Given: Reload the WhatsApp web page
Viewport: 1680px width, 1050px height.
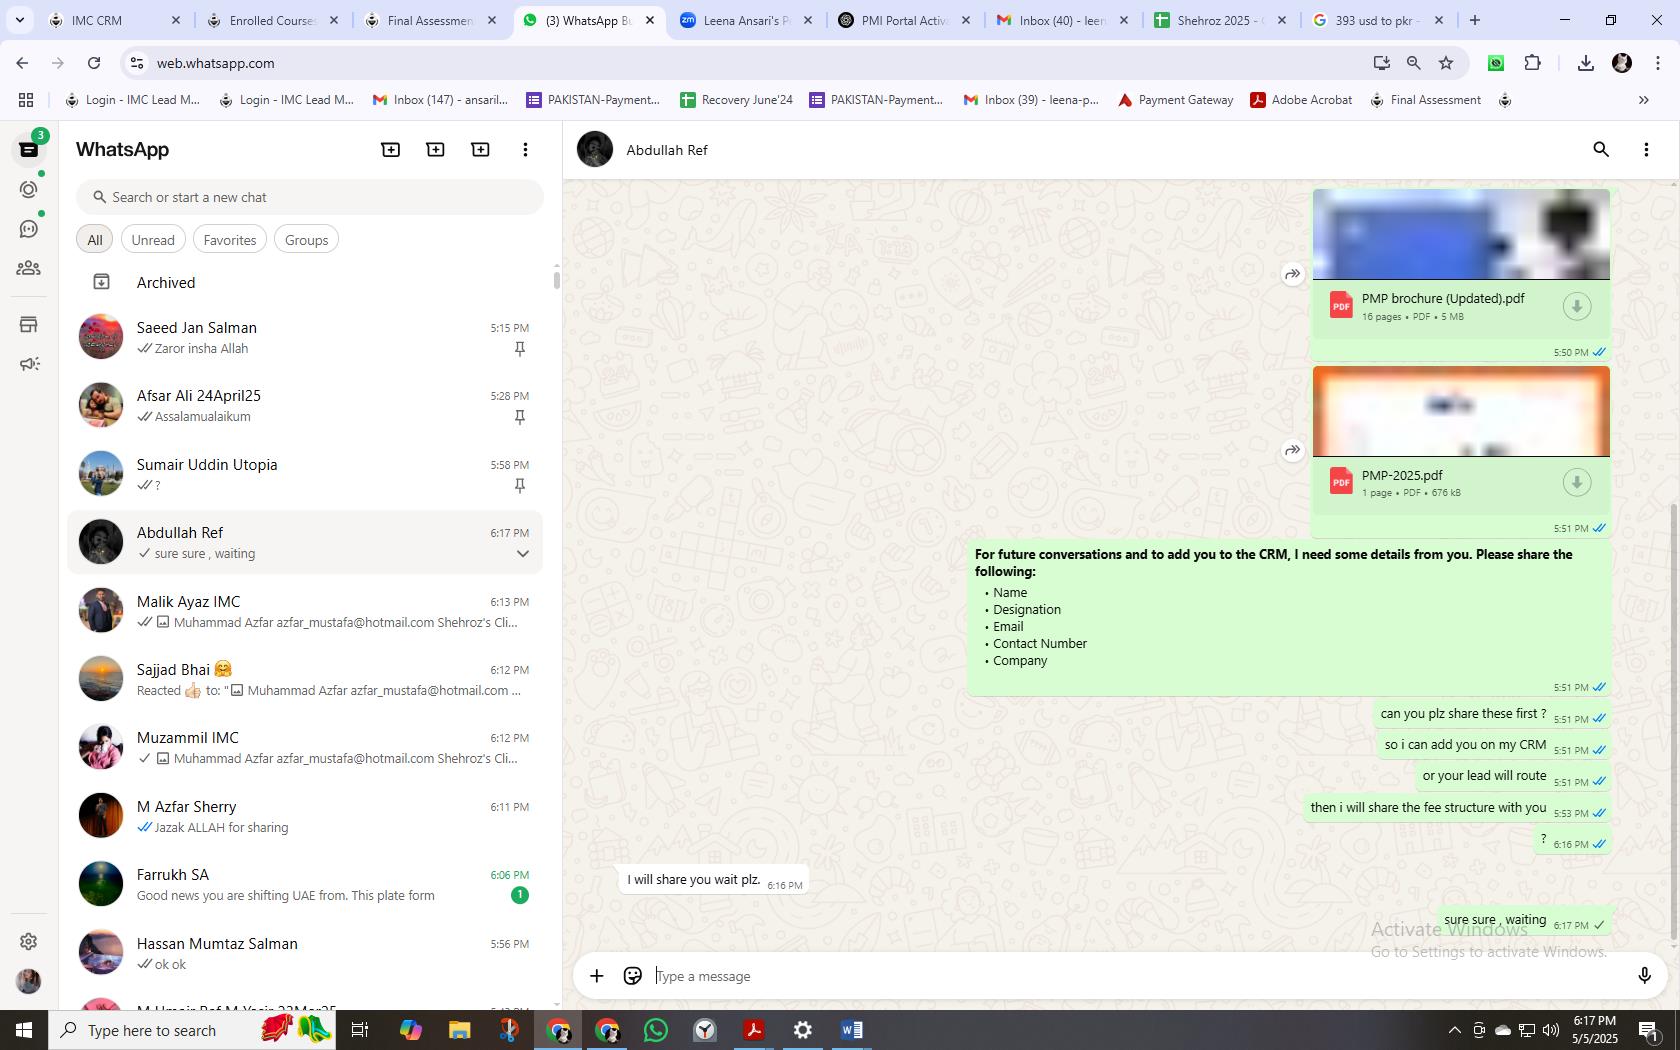Looking at the screenshot, I should (94, 63).
